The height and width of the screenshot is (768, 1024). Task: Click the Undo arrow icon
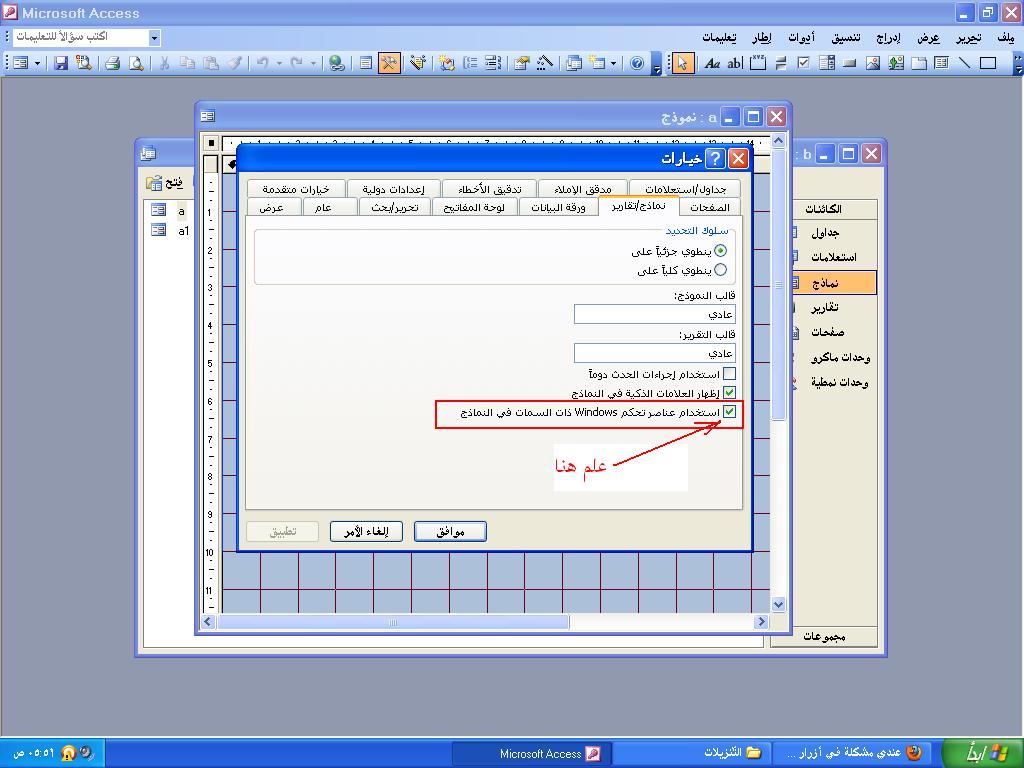tap(263, 63)
